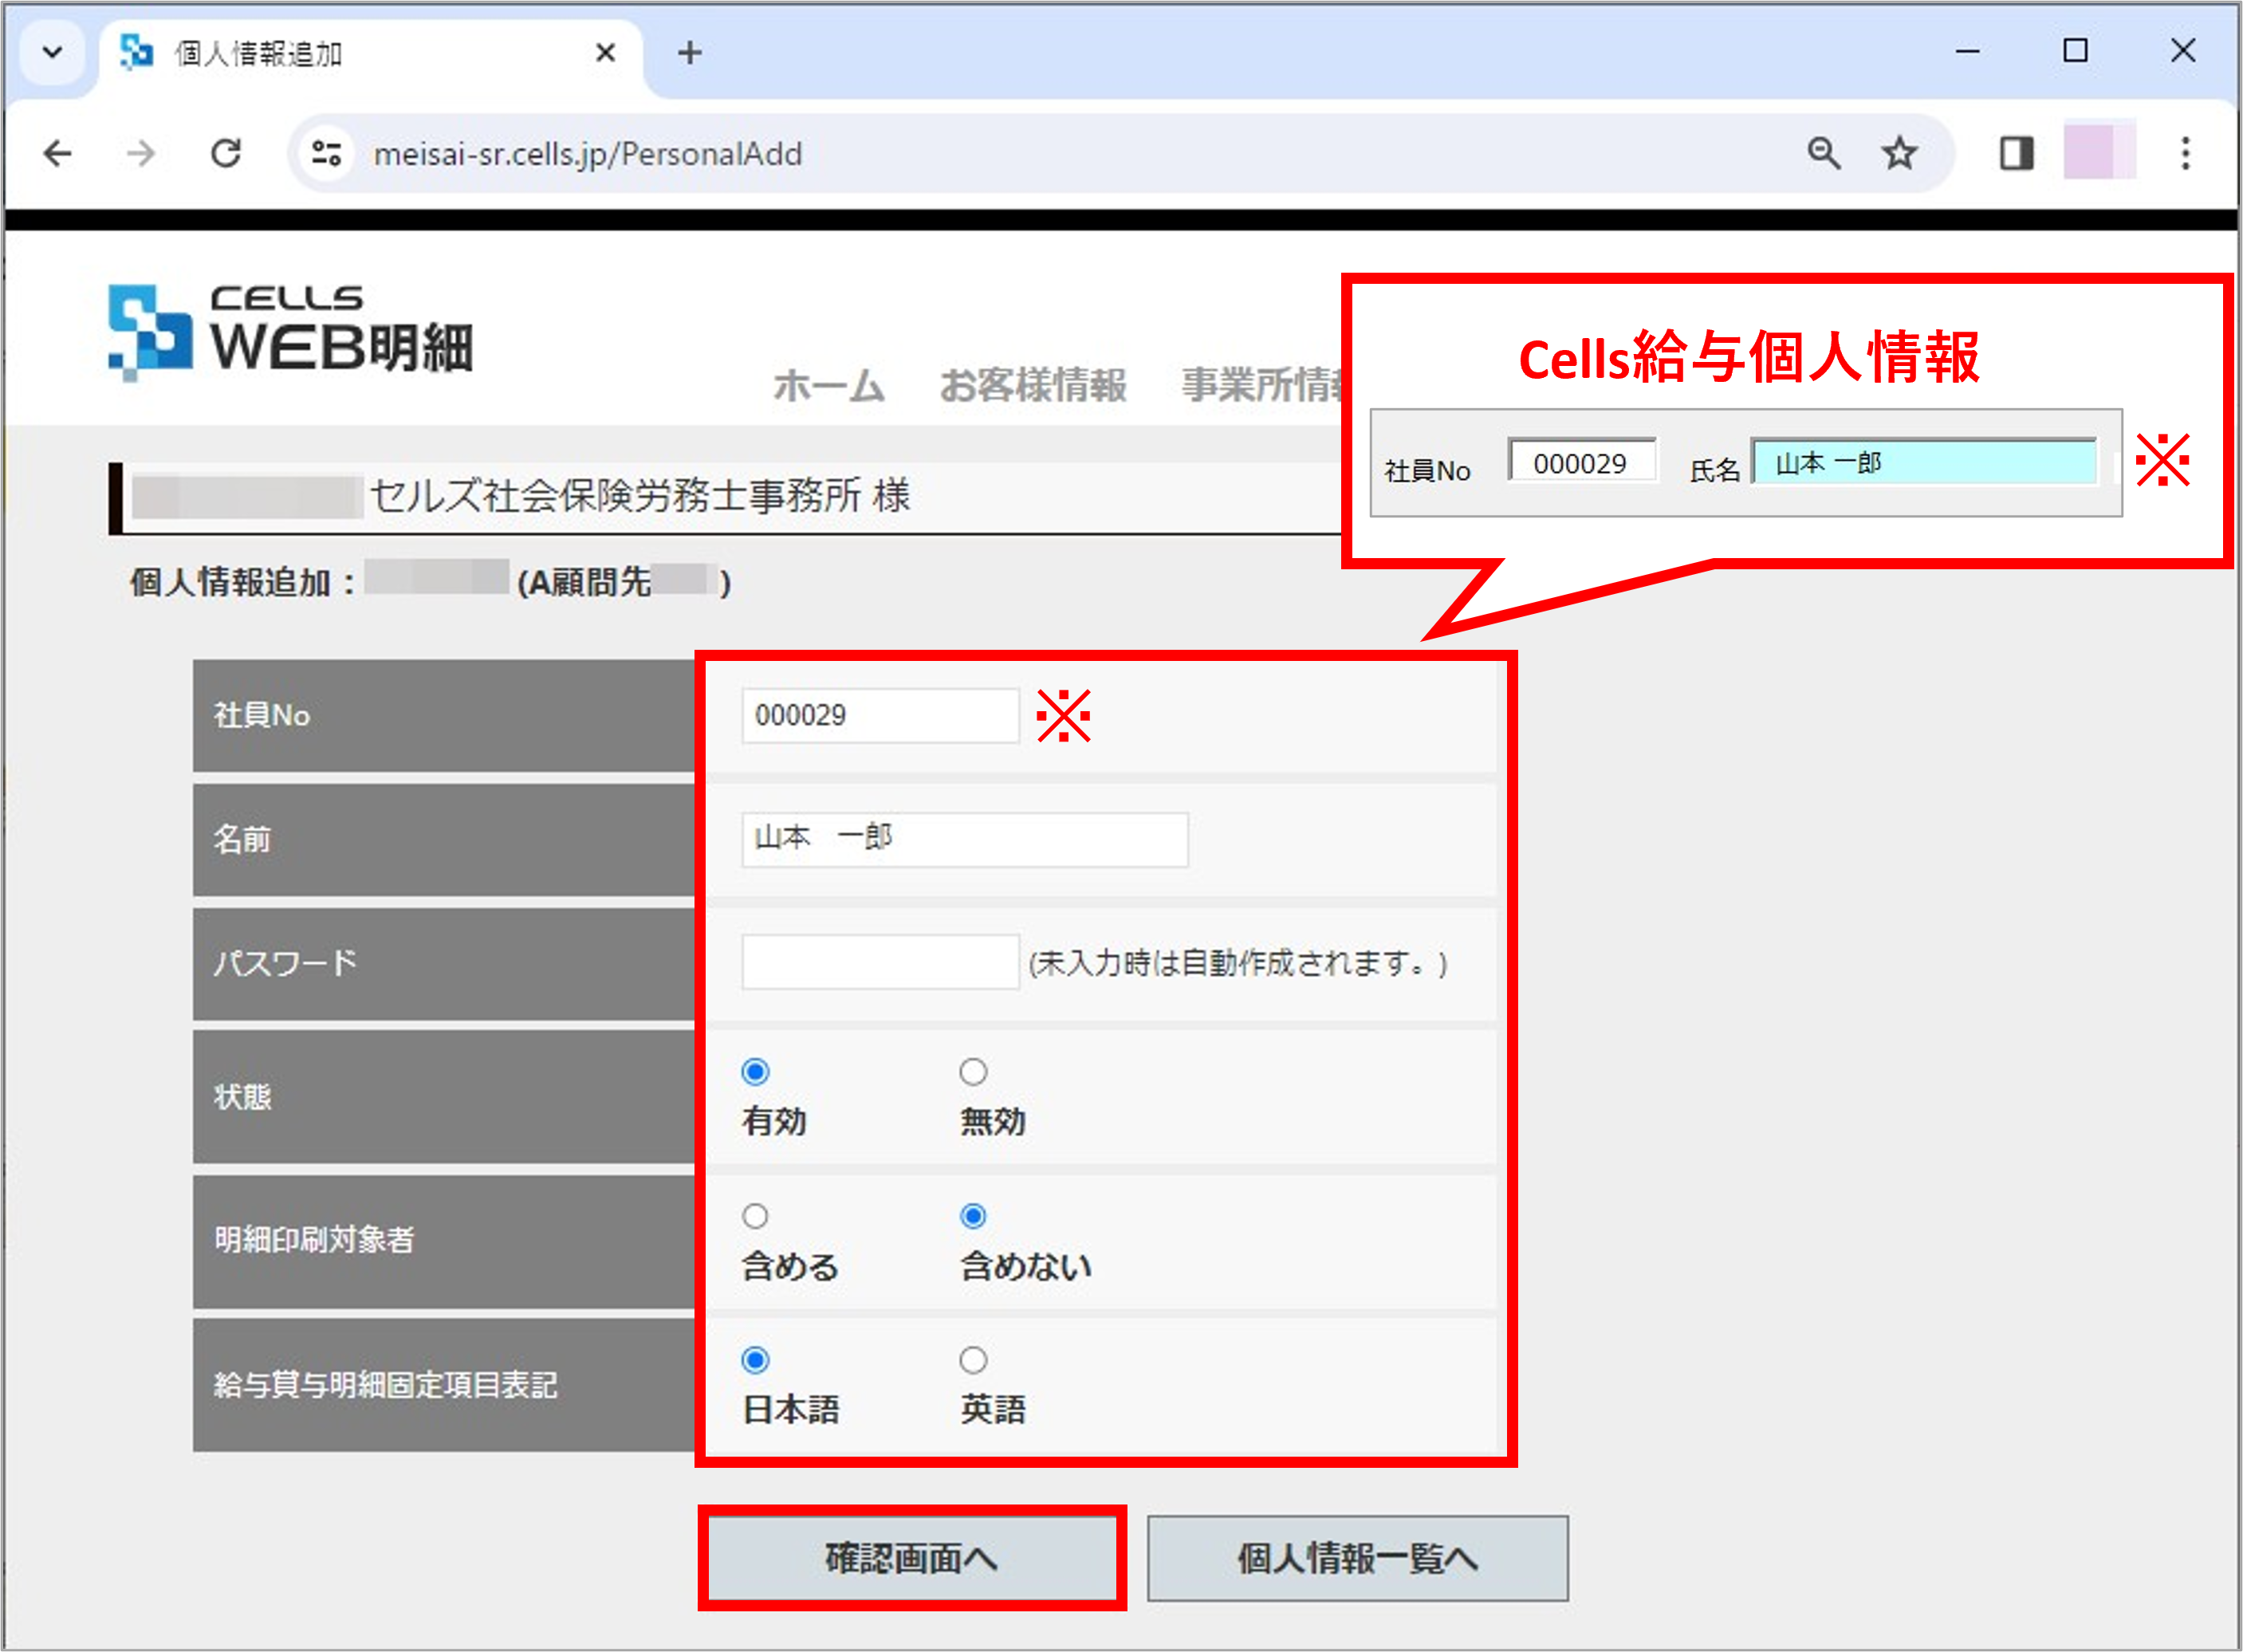Open the browser profile avatar menu
Screen dimensions: 2243x1652
pyautogui.click(x=2099, y=153)
